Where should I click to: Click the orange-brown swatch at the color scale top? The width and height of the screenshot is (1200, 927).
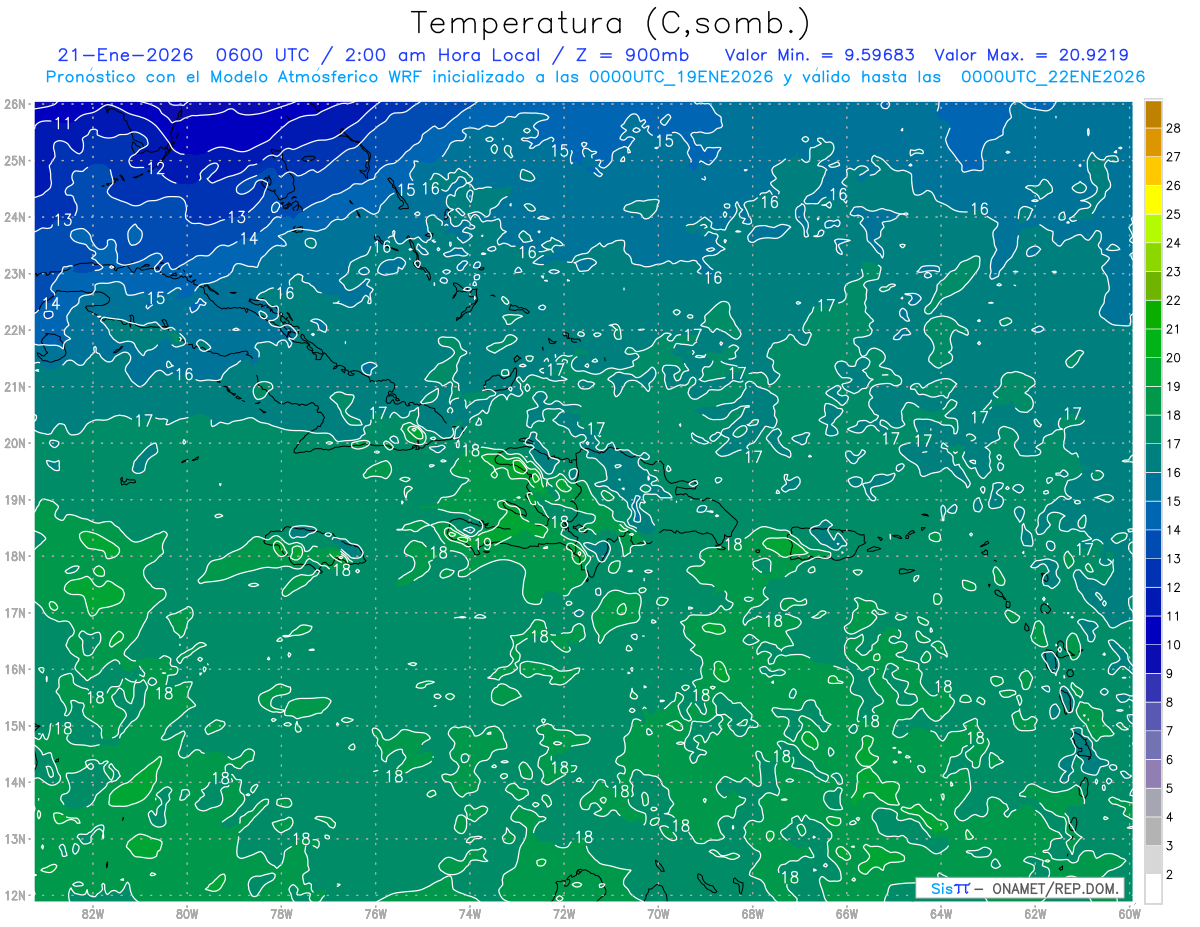[1154, 114]
